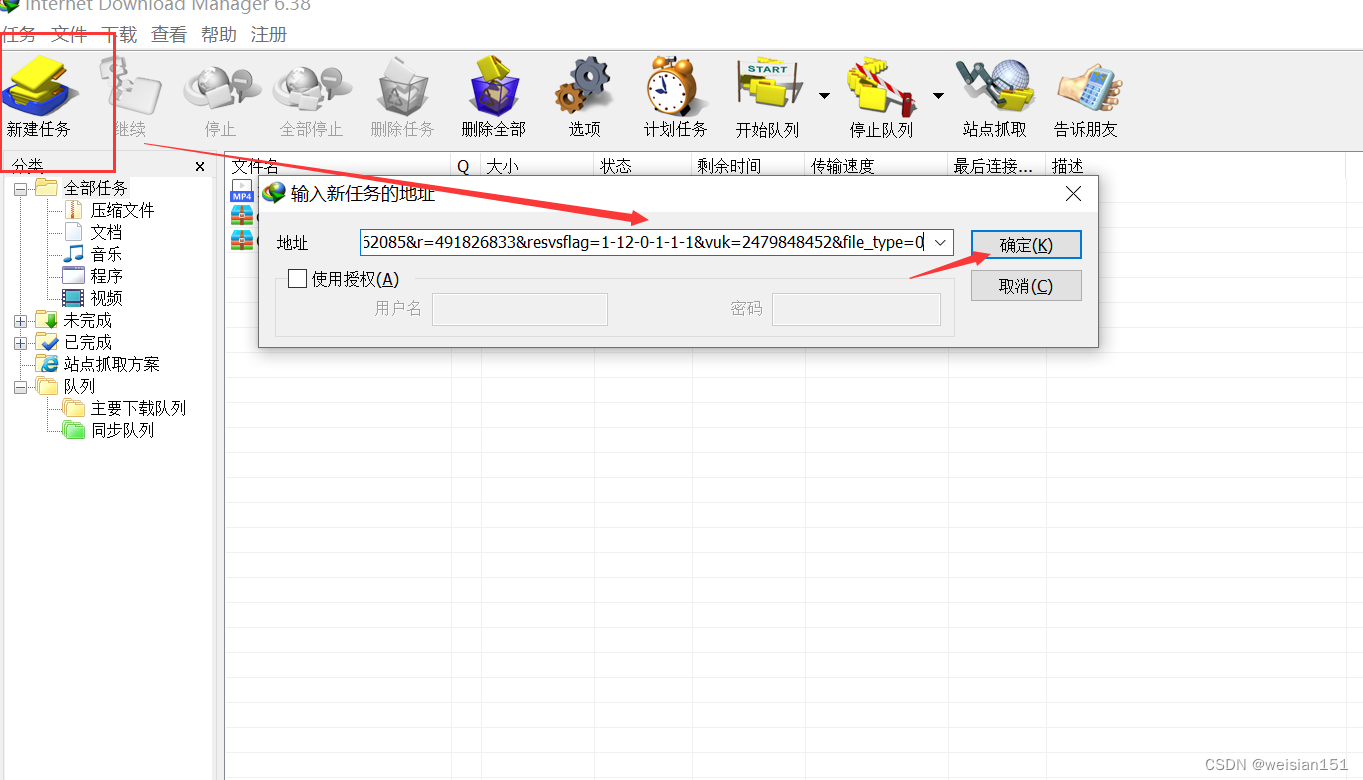The image size is (1363, 780).
Task: Sort by the 大小 column header
Action: 537,166
